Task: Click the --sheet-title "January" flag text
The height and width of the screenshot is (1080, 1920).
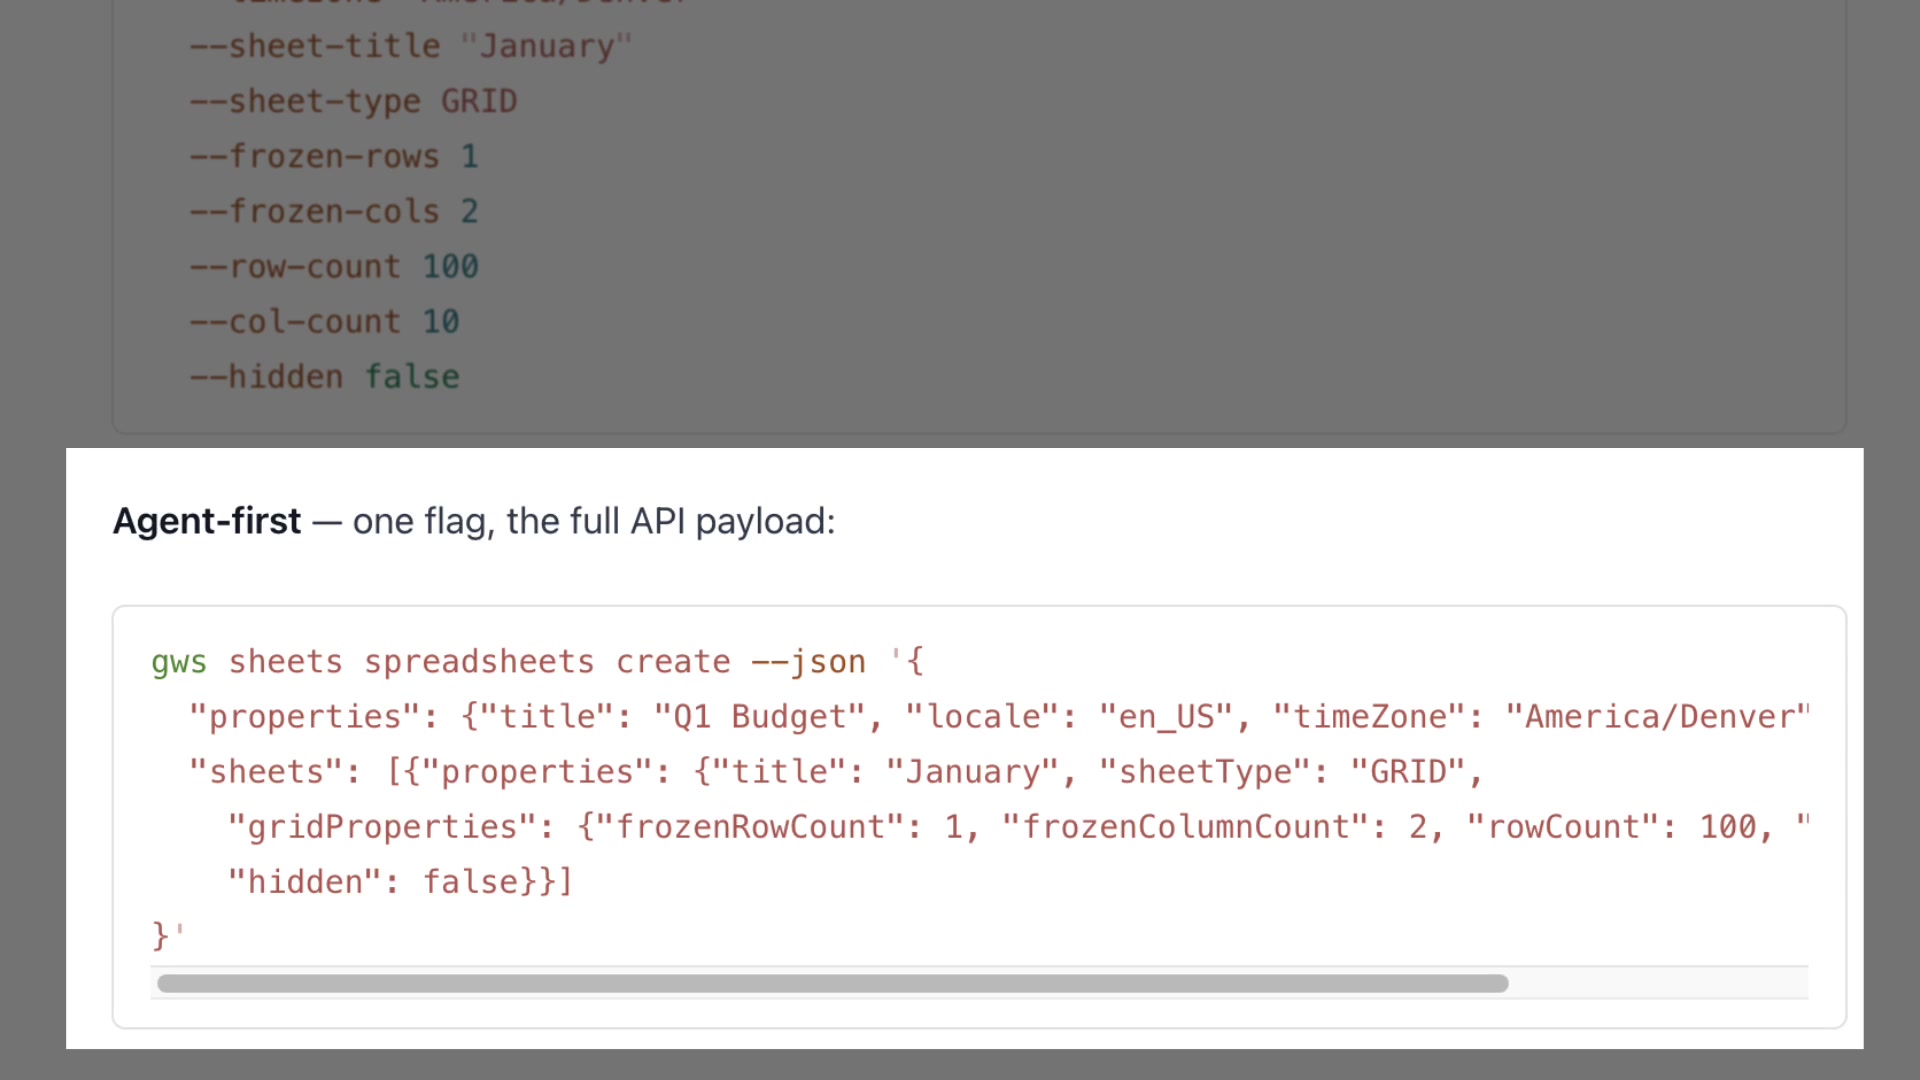Action: (x=411, y=45)
